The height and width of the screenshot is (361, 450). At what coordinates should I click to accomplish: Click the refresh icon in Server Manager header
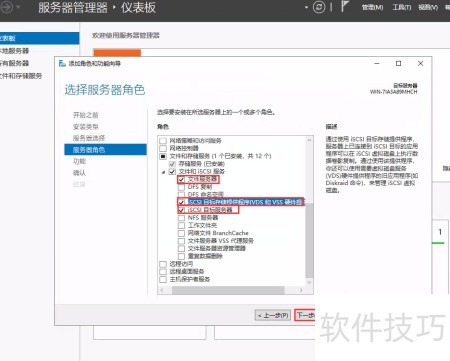point(319,7)
